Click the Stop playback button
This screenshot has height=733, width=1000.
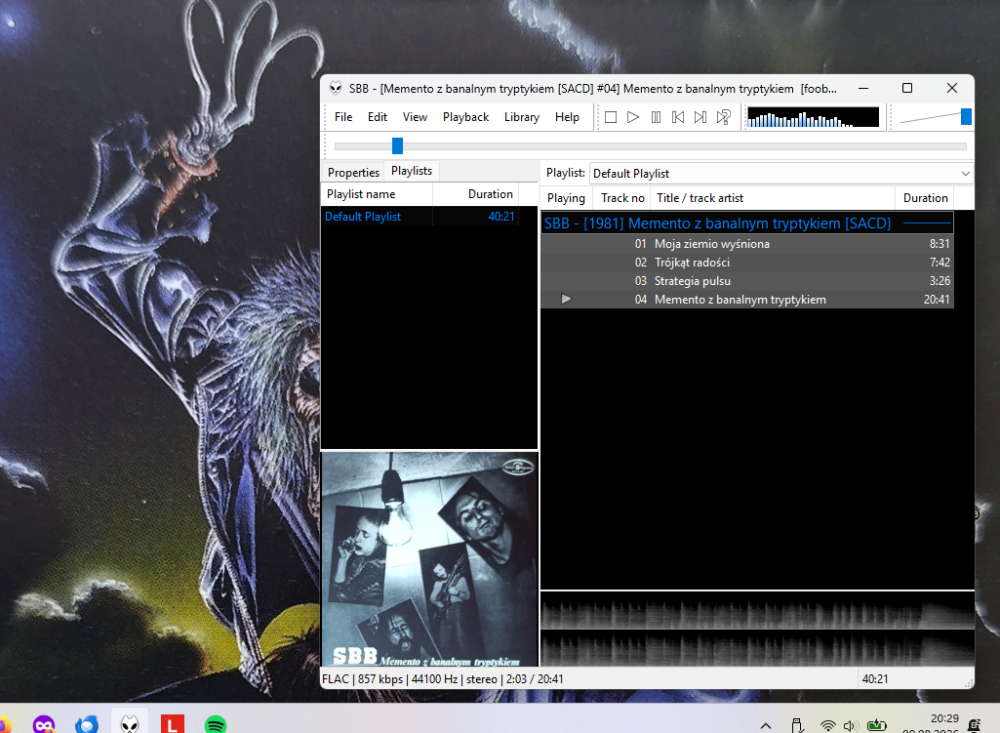[x=610, y=117]
